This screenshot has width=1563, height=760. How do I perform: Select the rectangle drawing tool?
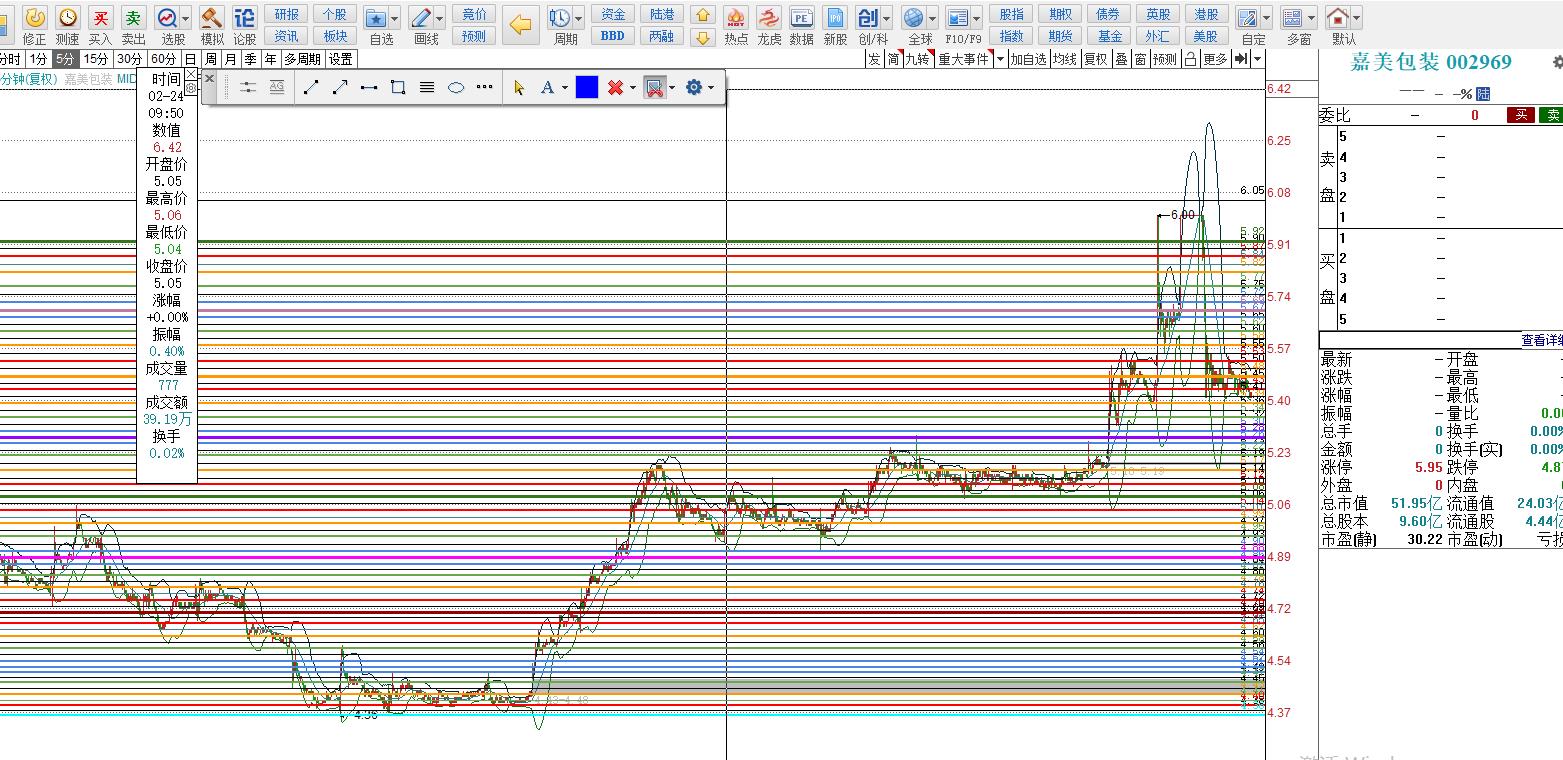[398, 88]
